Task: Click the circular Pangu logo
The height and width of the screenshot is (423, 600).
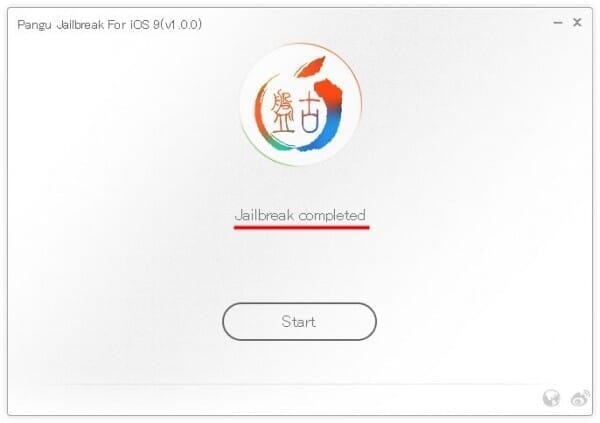Action: click(301, 105)
